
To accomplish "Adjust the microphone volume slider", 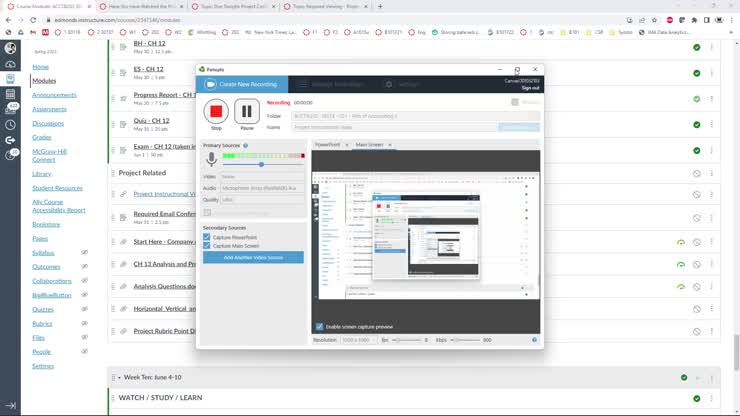I will pyautogui.click(x=262, y=164).
